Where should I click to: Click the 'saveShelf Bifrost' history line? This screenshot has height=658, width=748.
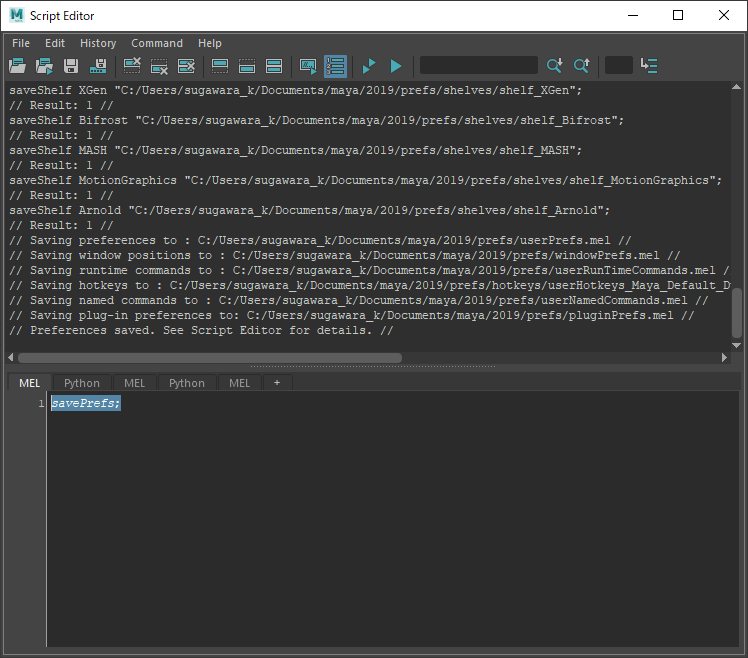(316, 120)
